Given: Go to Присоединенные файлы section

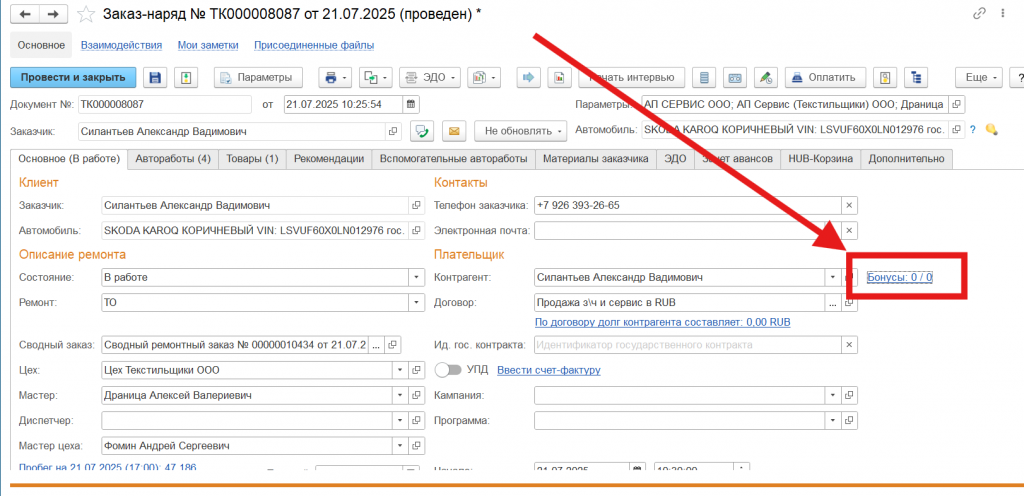Looking at the screenshot, I should pyautogui.click(x=314, y=45).
